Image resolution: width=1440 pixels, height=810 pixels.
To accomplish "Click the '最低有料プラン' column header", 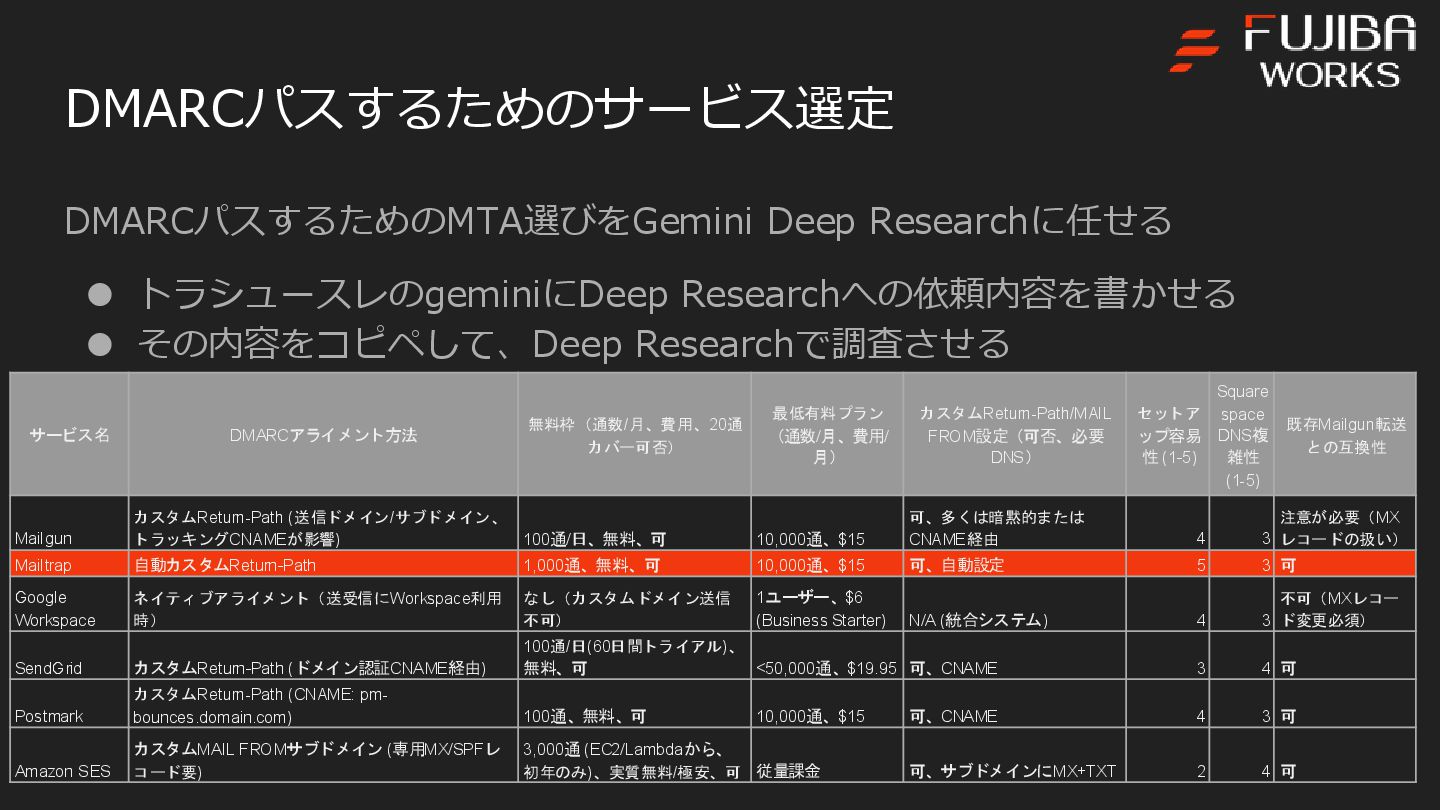I will (x=826, y=435).
